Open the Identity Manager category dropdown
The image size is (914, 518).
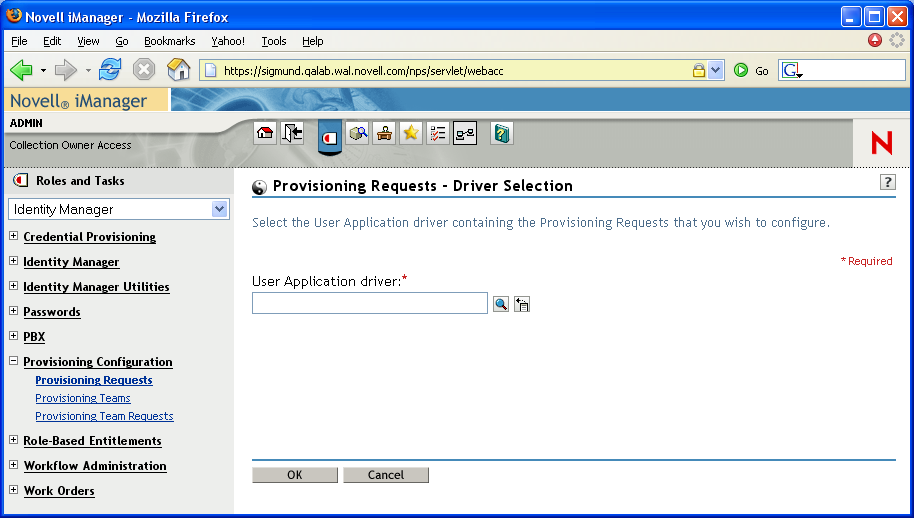[x=219, y=209]
